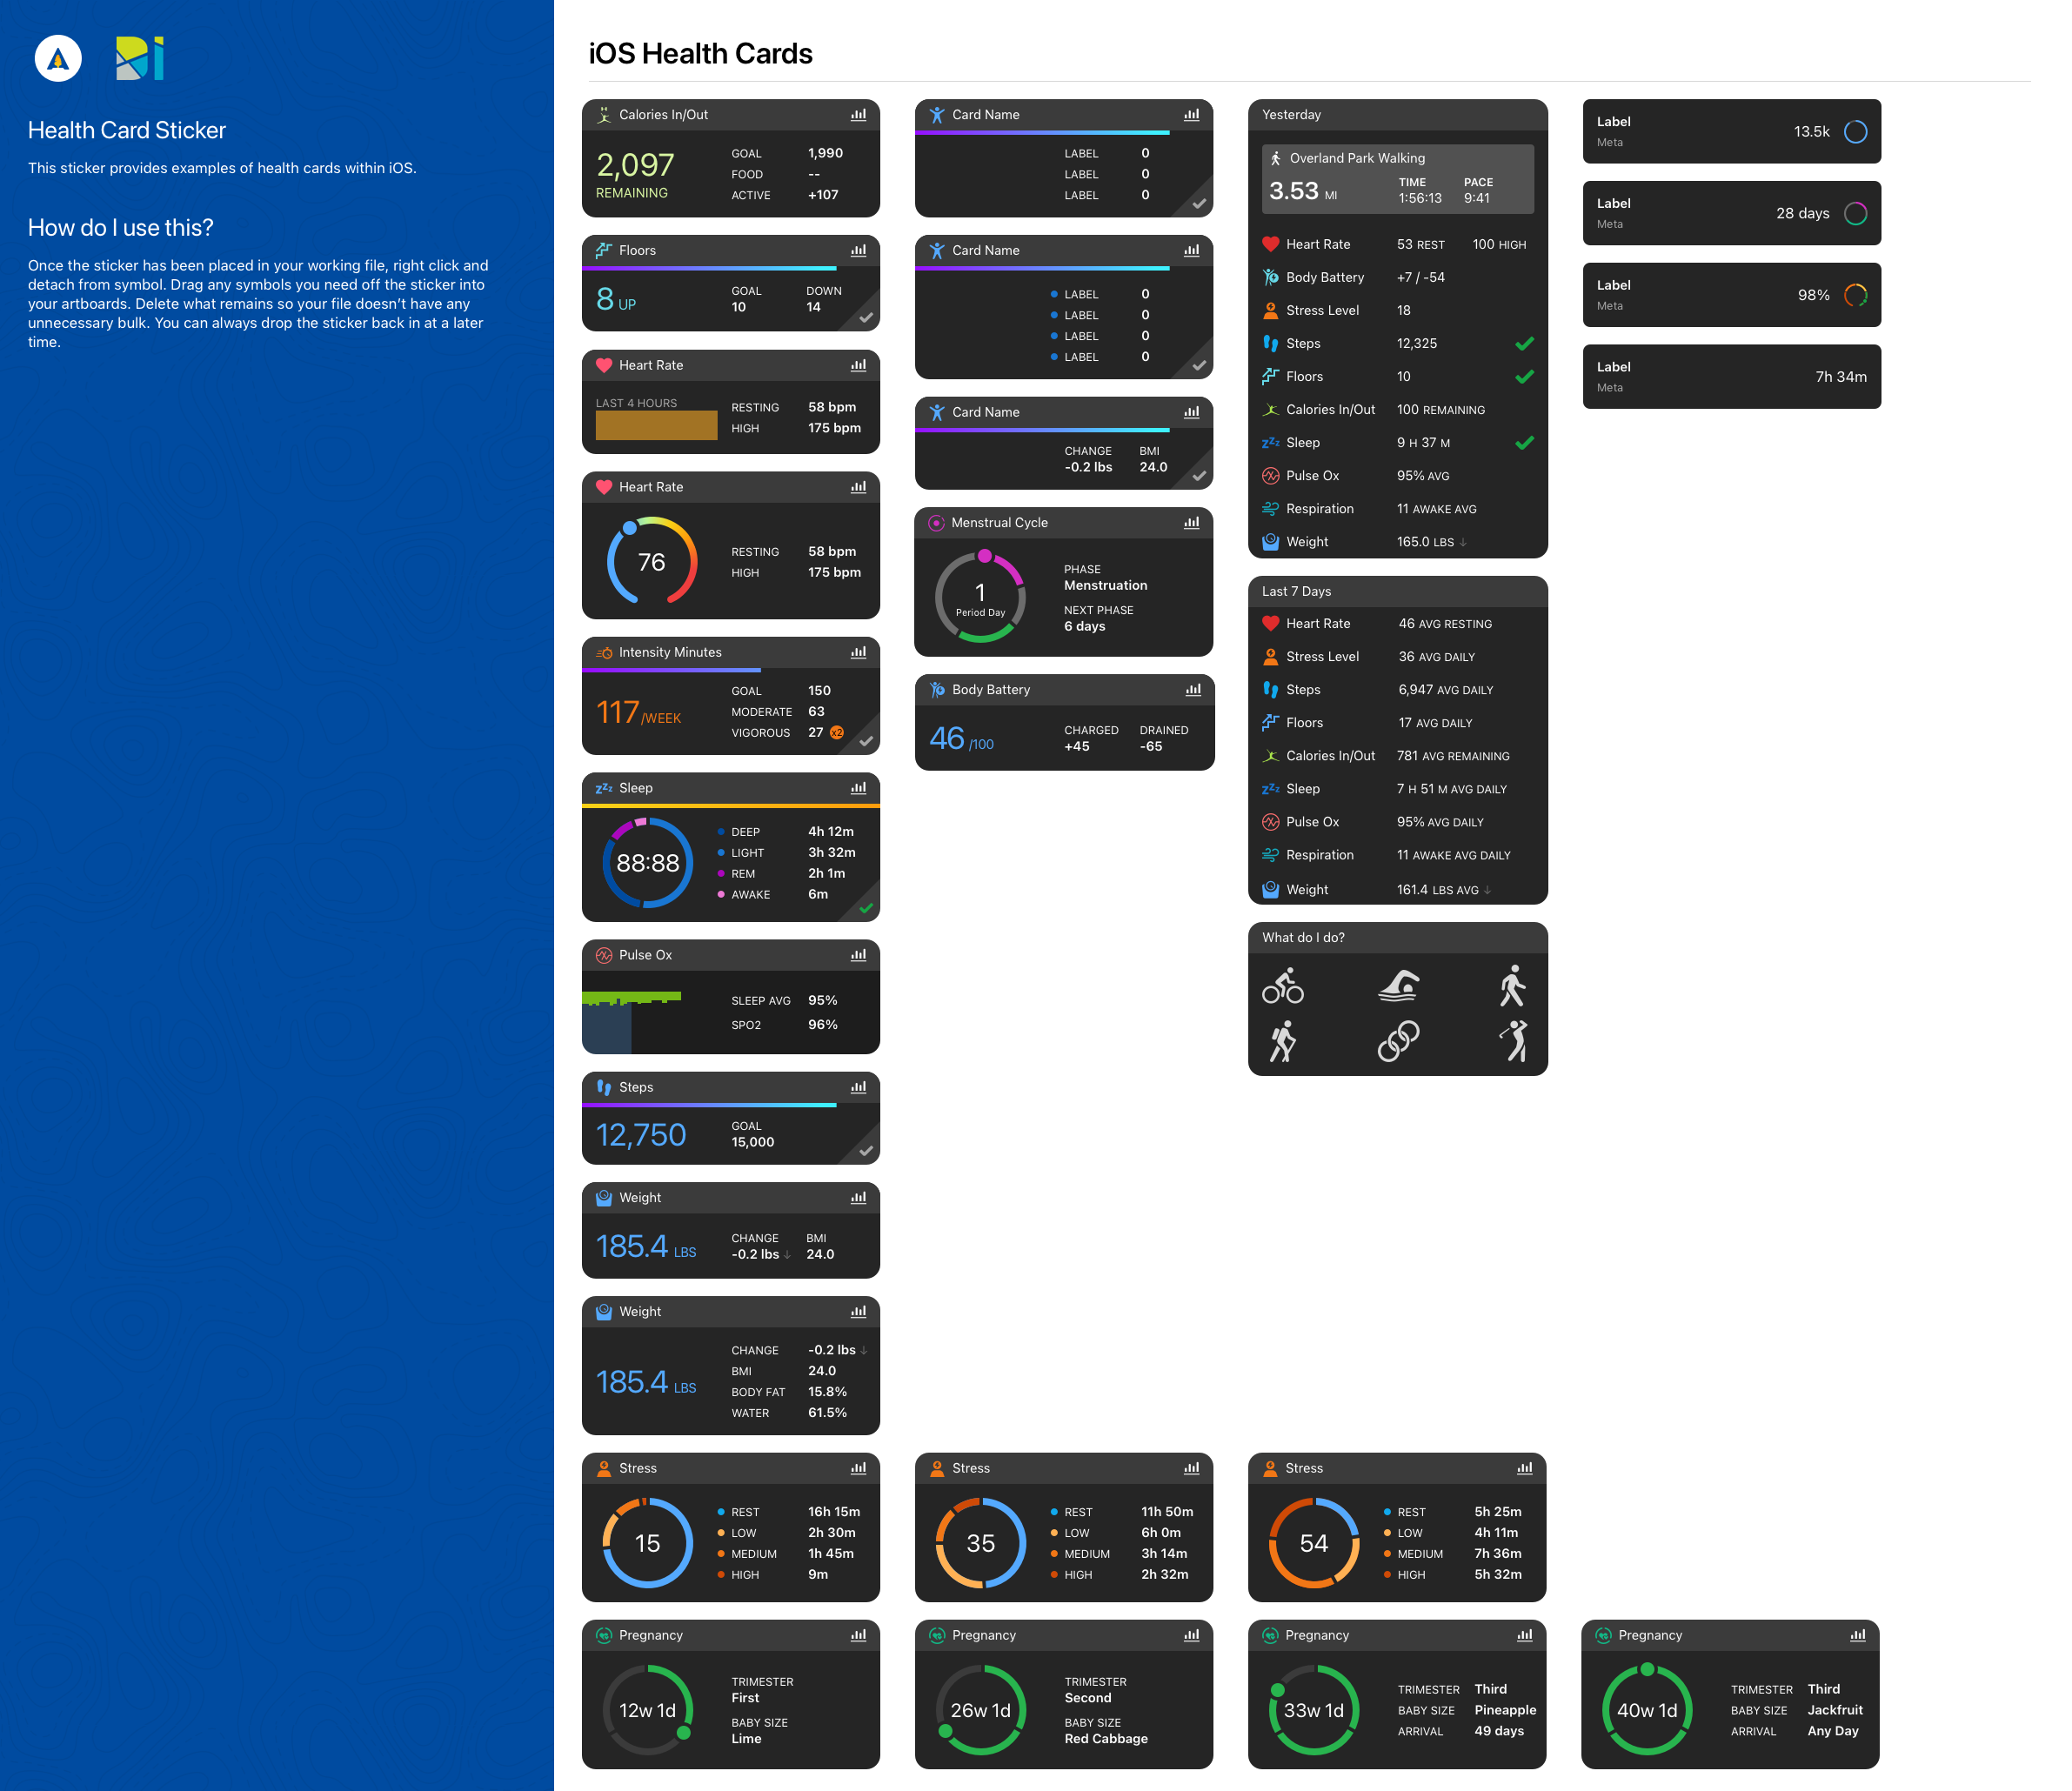Screen dimensions: 2072x1791
Task: Tap the hiking activity icon
Action: pos(1282,1041)
